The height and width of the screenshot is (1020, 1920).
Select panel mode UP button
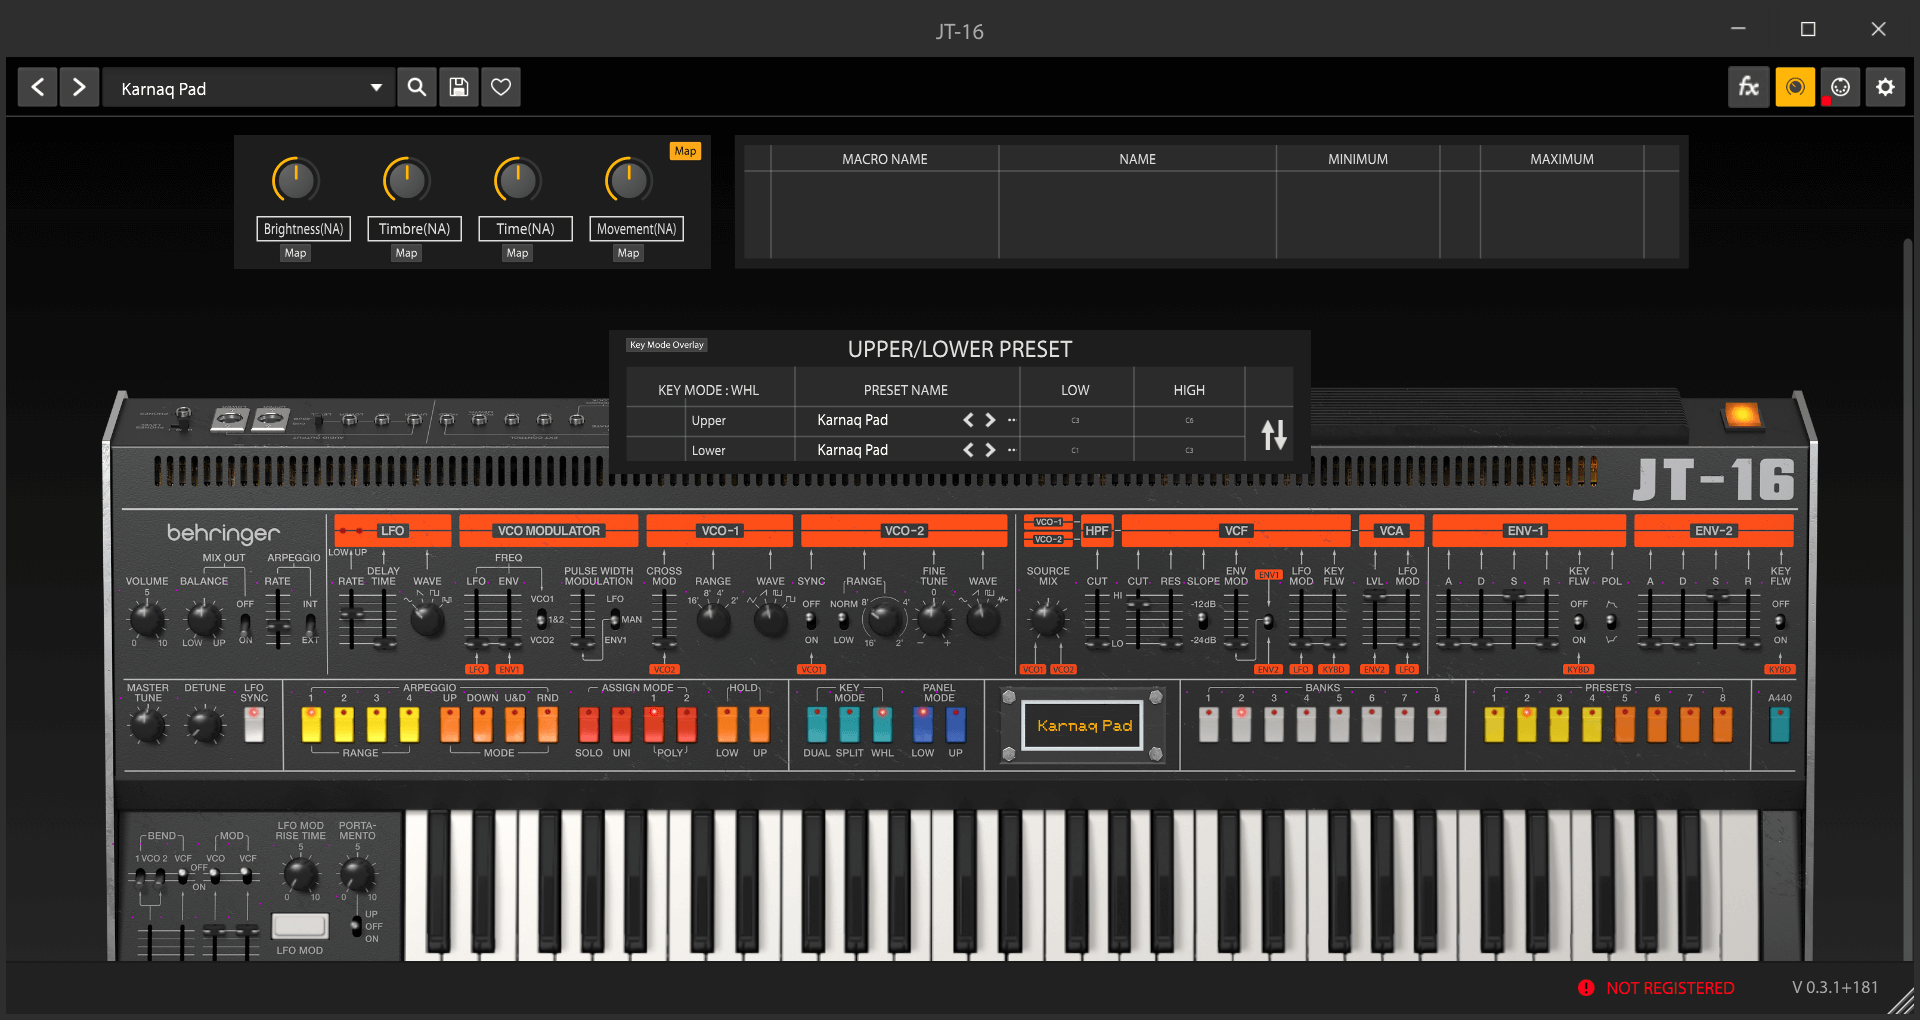click(x=956, y=724)
